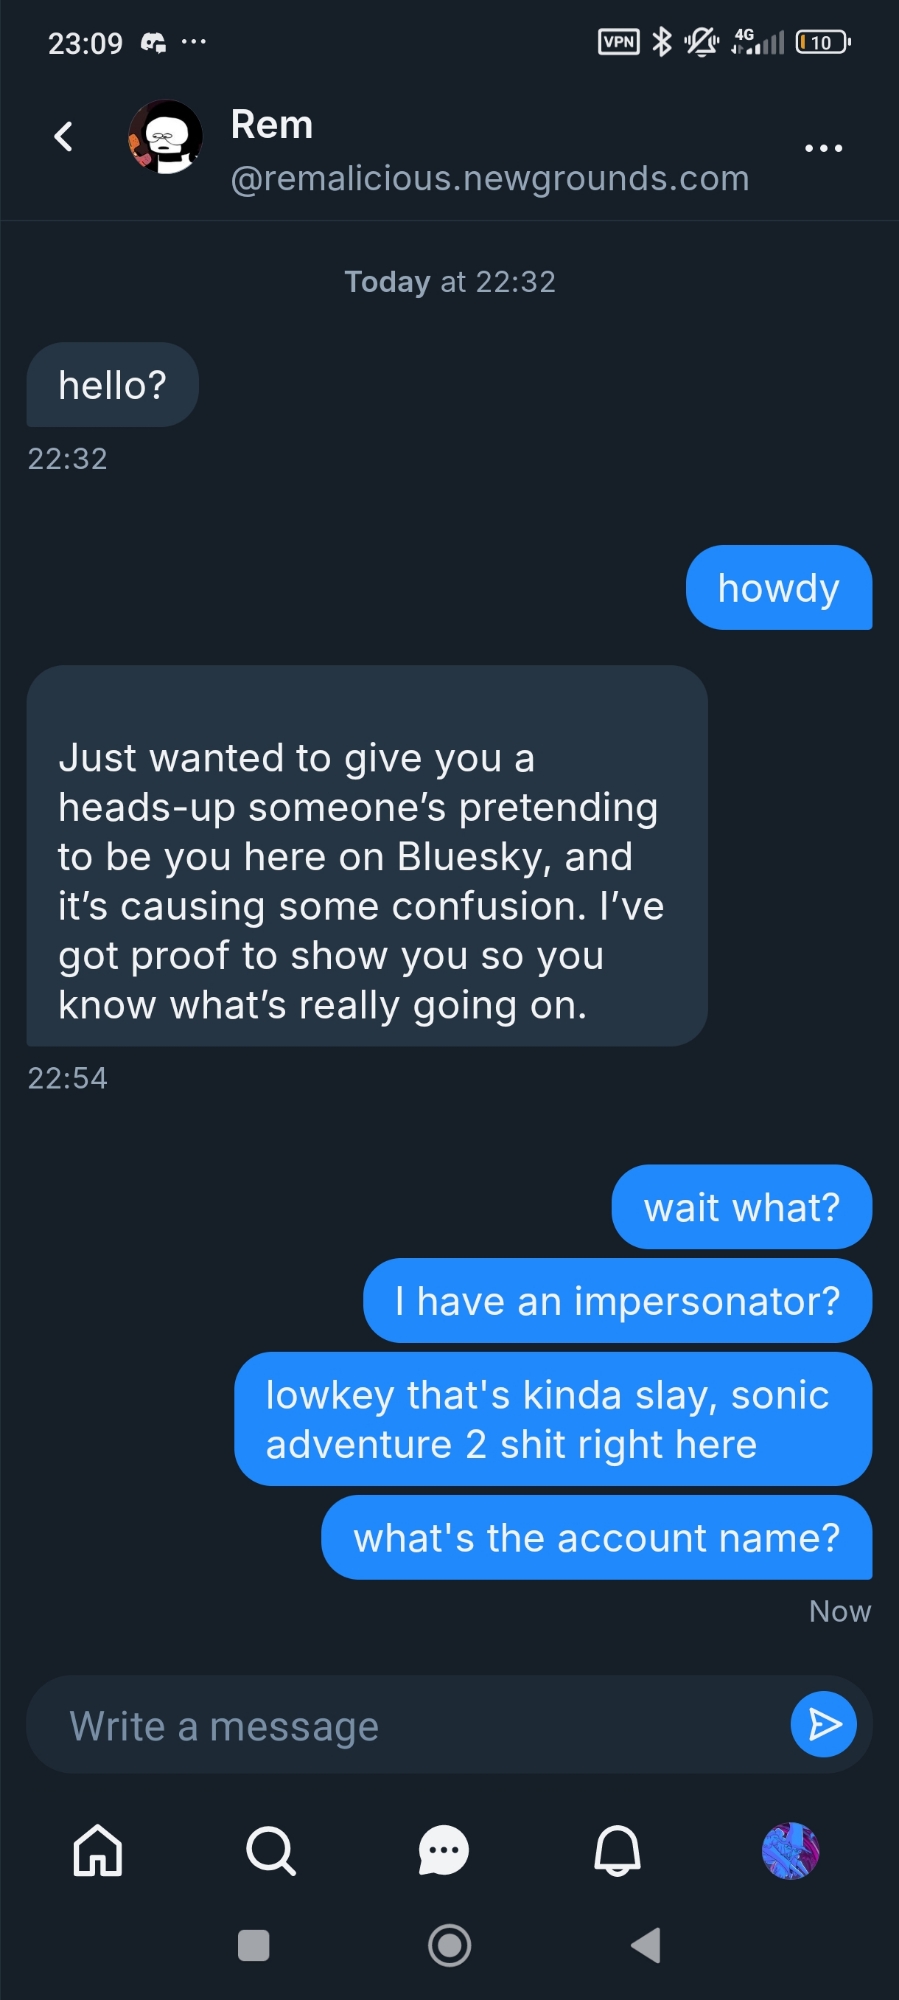Image resolution: width=899 pixels, height=2000 pixels.
Task: Tap the Rem display name
Action: (272, 125)
